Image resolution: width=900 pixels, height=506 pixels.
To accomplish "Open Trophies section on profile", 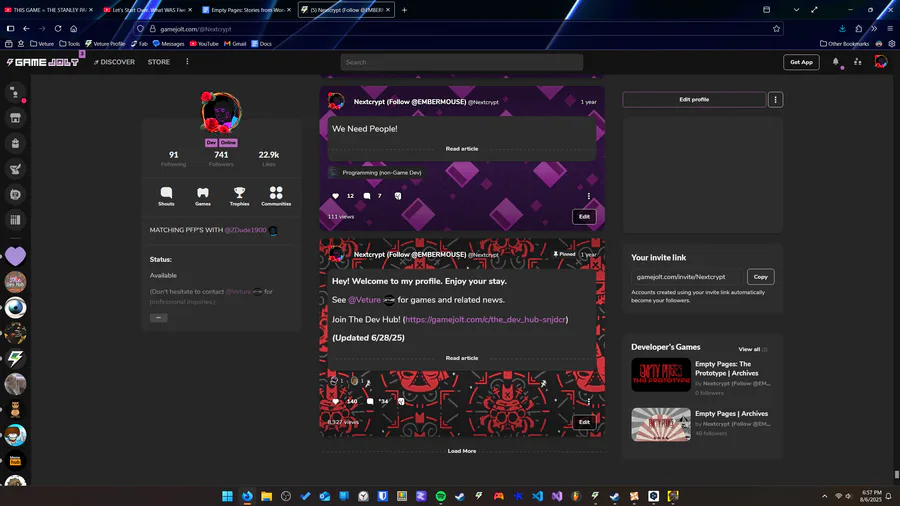I will 239,196.
